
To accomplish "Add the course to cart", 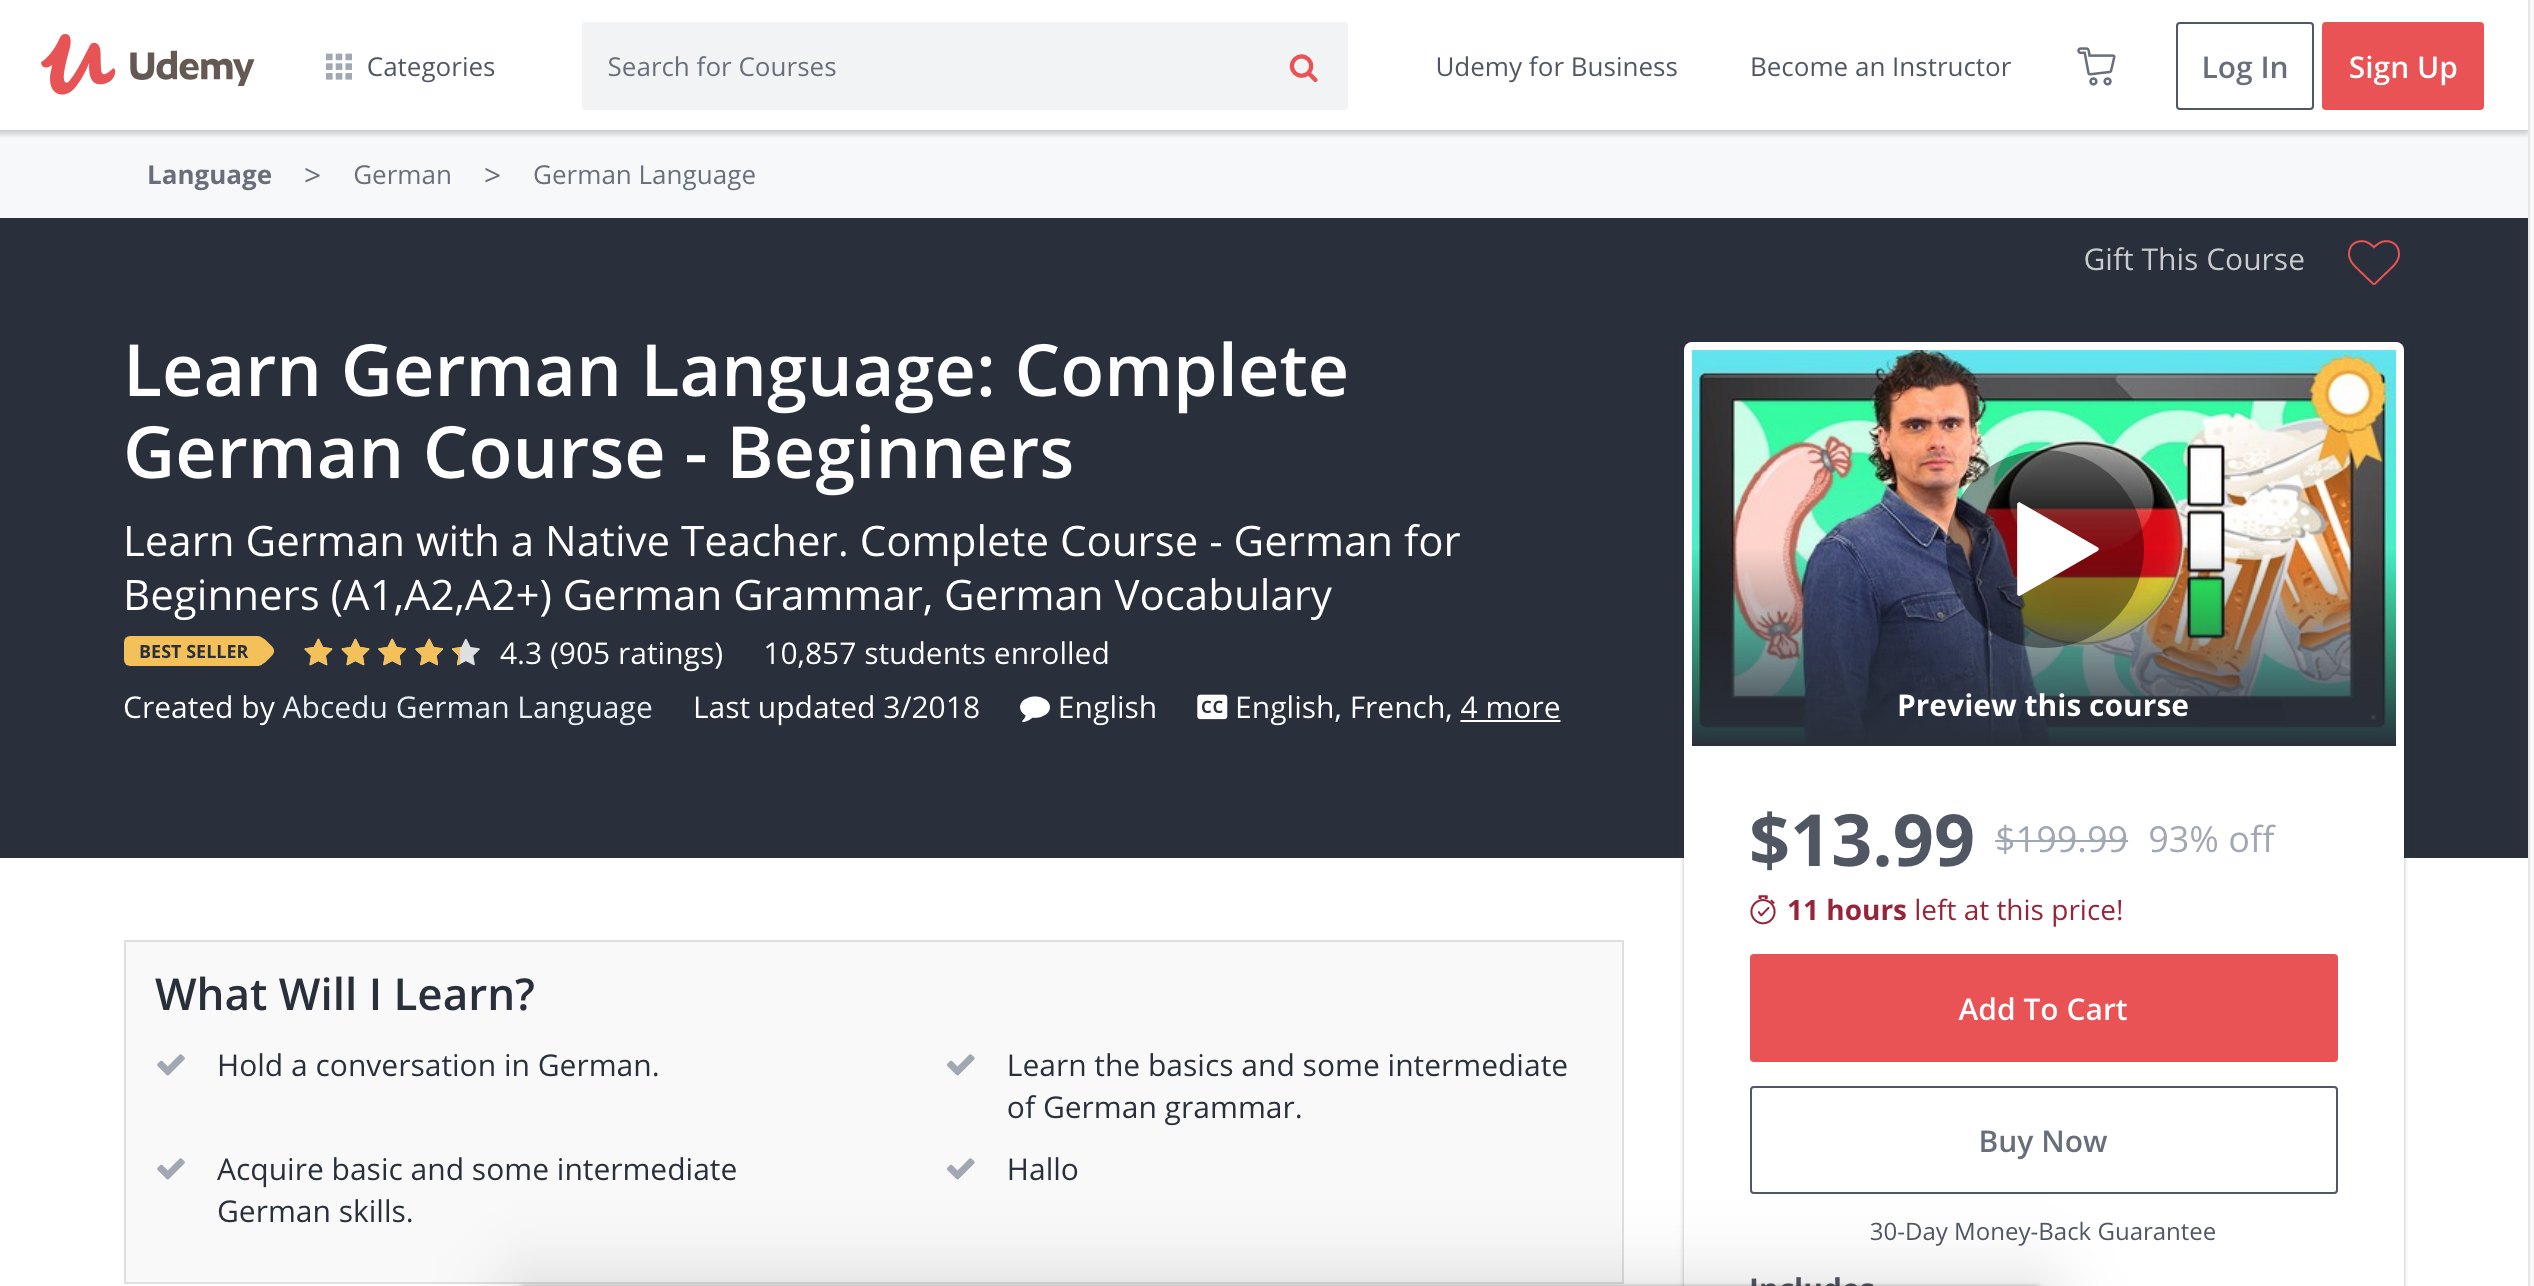I will coord(2042,1009).
